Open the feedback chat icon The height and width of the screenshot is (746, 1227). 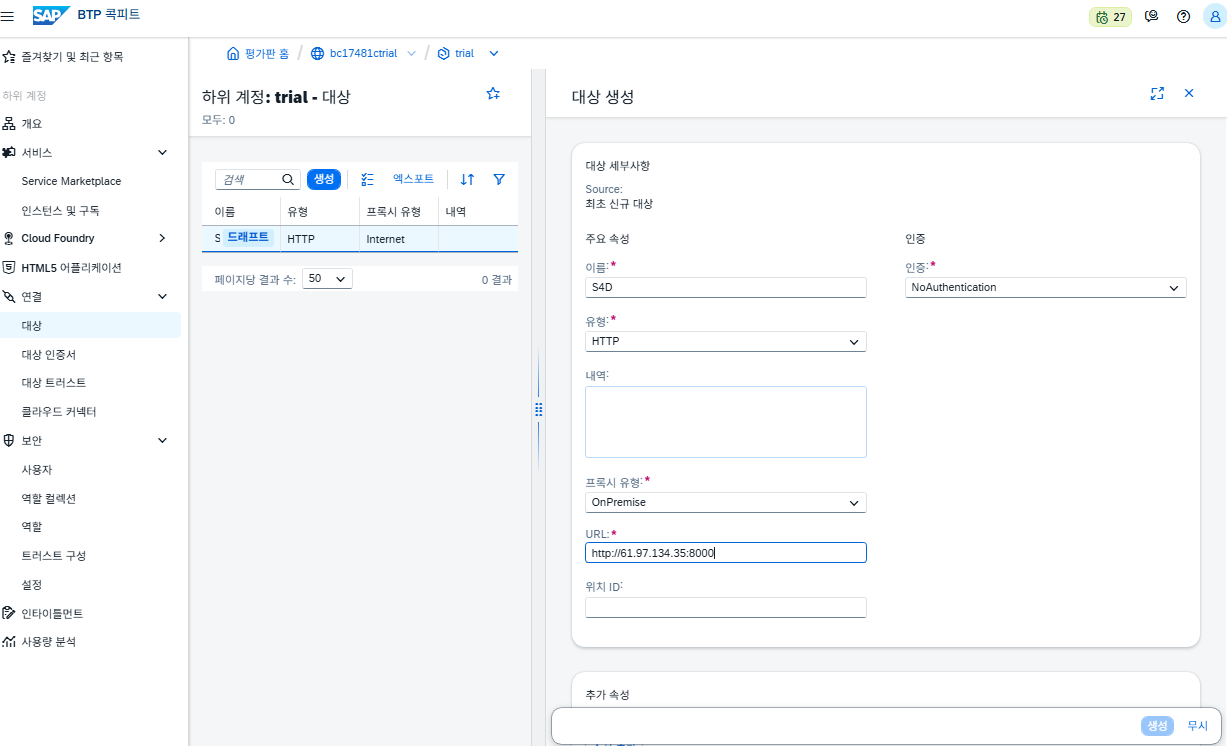[x=1152, y=17]
